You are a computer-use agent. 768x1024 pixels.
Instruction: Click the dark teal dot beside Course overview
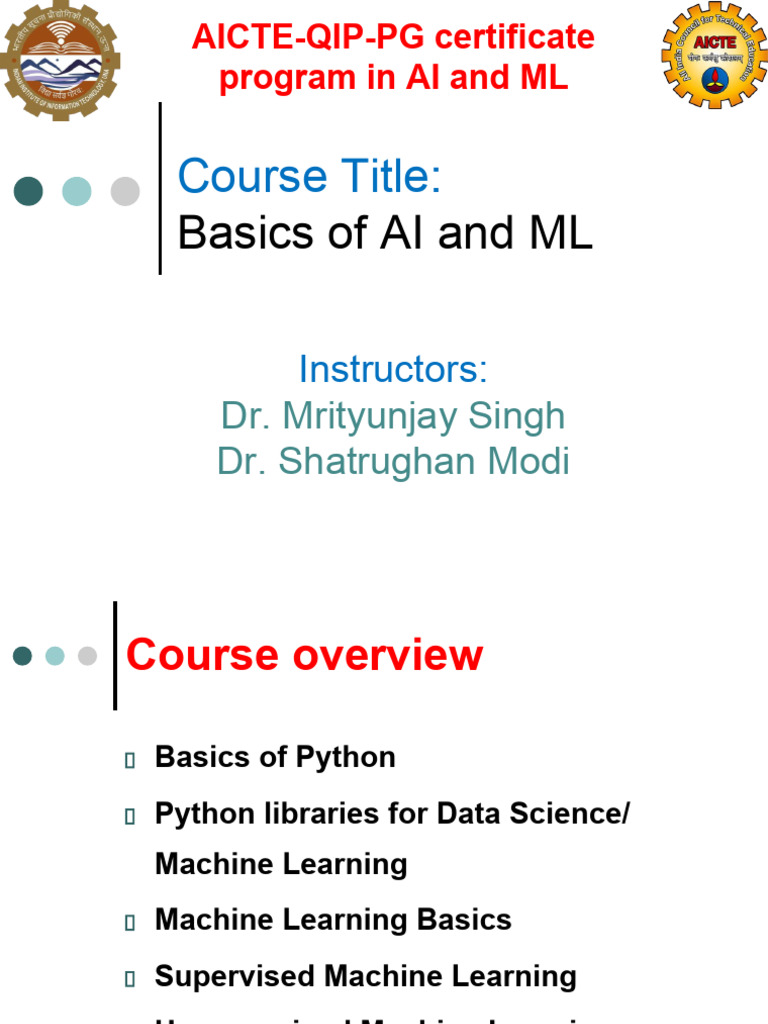[22, 656]
